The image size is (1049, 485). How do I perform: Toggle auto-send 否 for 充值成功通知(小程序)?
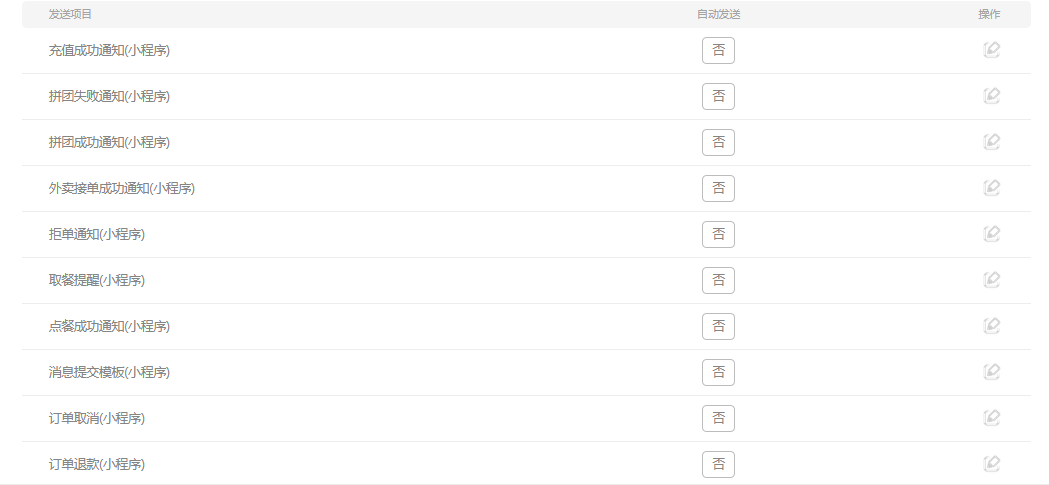click(x=718, y=50)
